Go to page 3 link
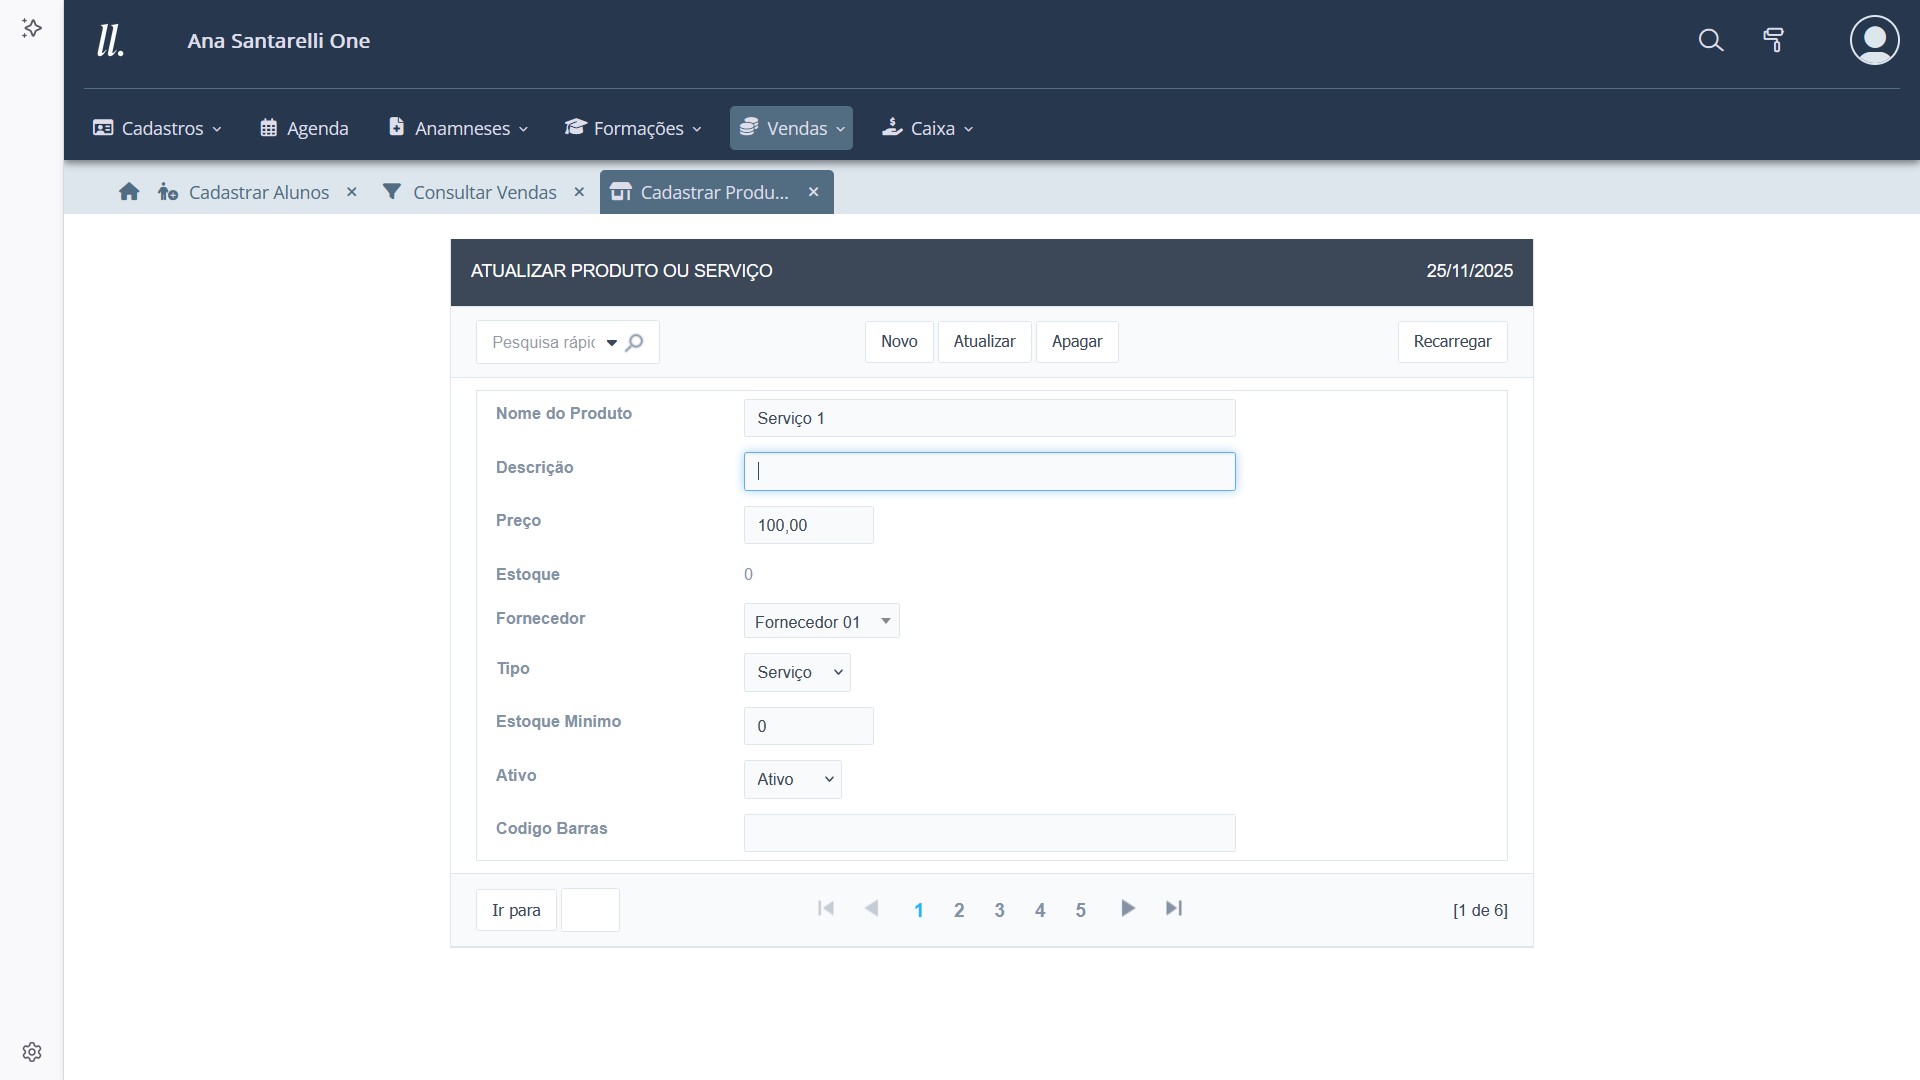The image size is (1920, 1080). (x=999, y=910)
